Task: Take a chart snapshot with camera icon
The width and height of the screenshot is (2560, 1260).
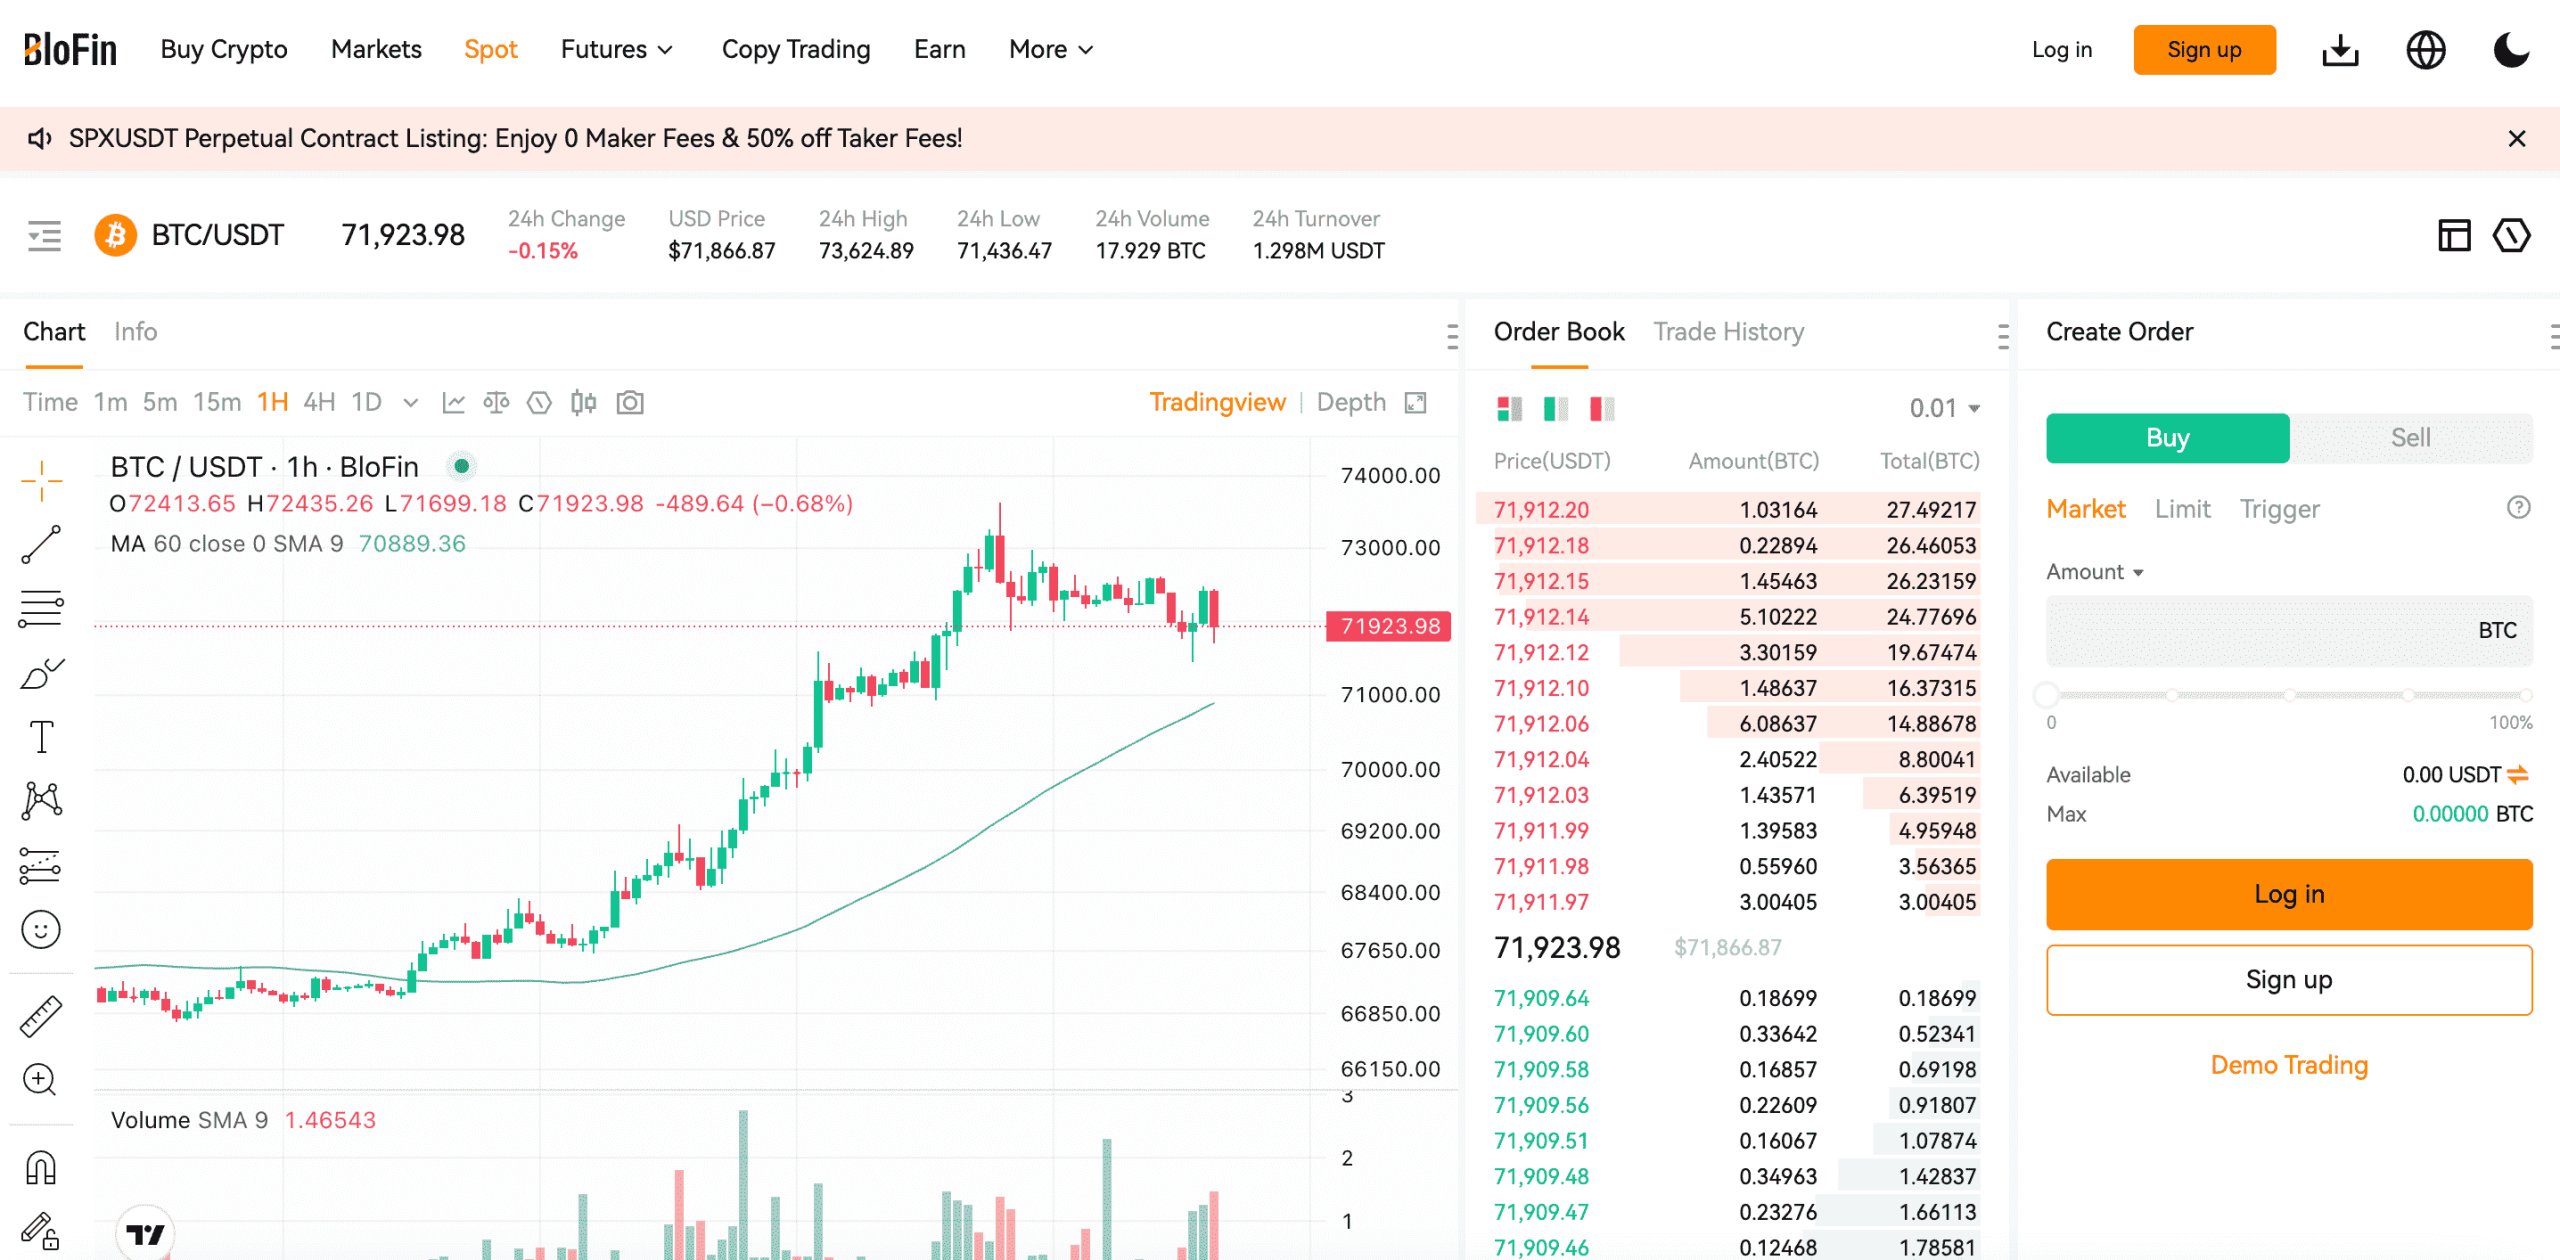Action: (630, 403)
